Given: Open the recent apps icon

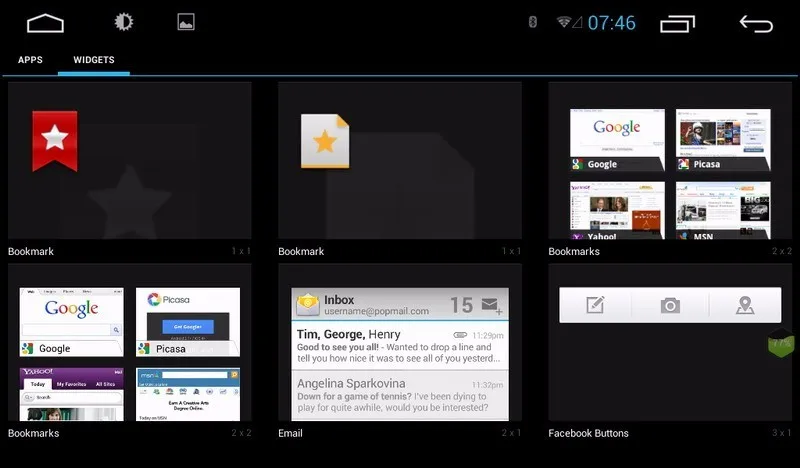Looking at the screenshot, I should pos(678,24).
